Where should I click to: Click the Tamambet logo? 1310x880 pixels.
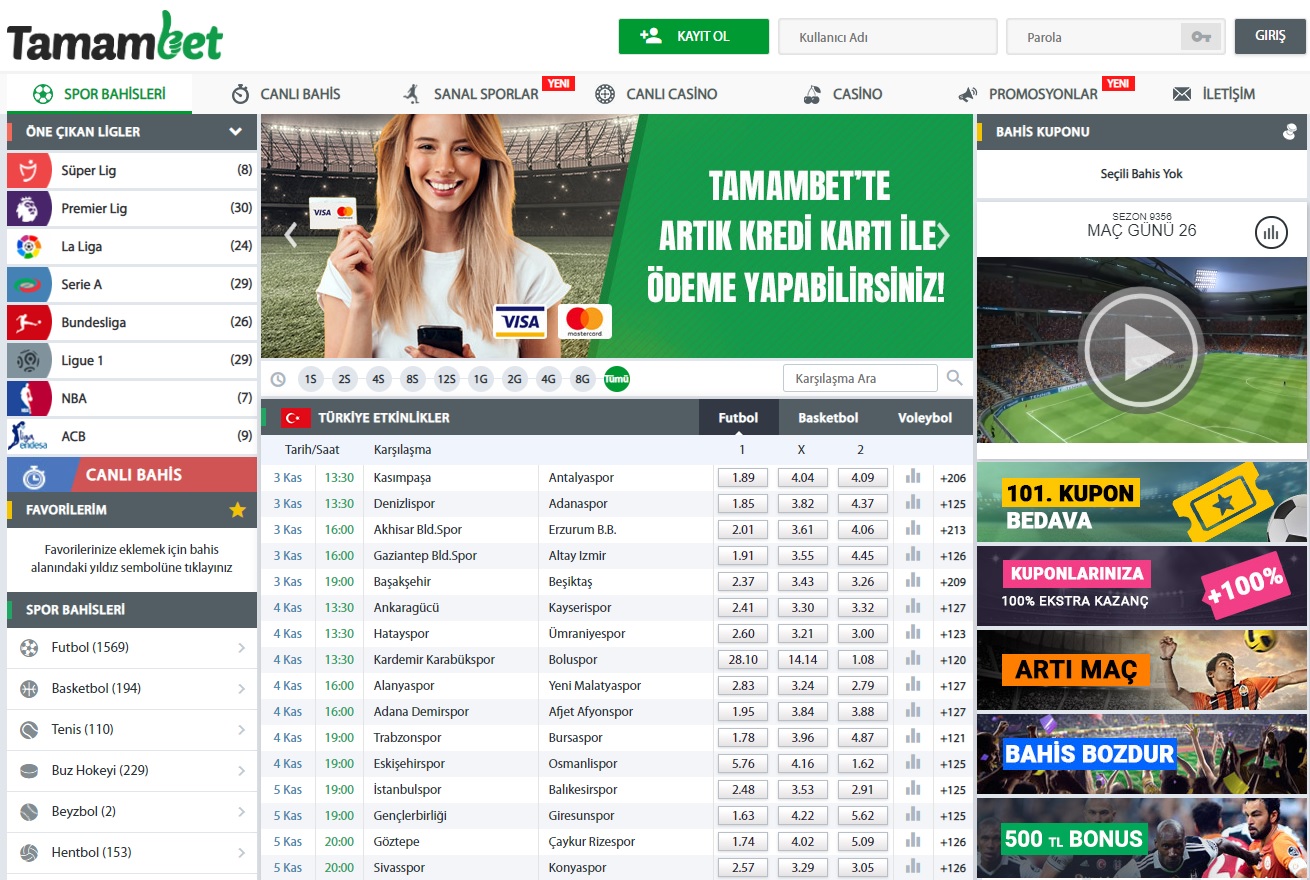click(x=115, y=38)
